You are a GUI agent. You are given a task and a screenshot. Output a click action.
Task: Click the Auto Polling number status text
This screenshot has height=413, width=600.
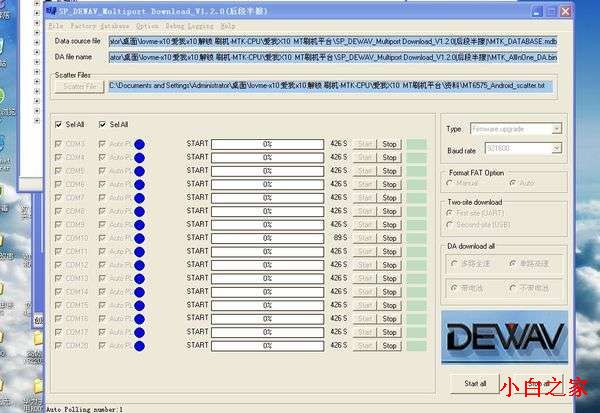(85, 409)
